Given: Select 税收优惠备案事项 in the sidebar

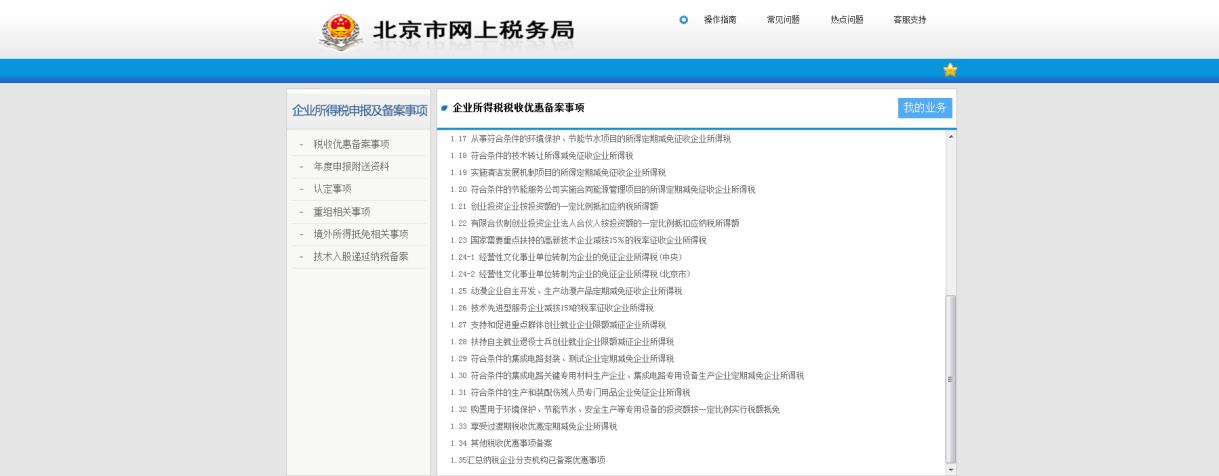Looking at the screenshot, I should coord(351,144).
